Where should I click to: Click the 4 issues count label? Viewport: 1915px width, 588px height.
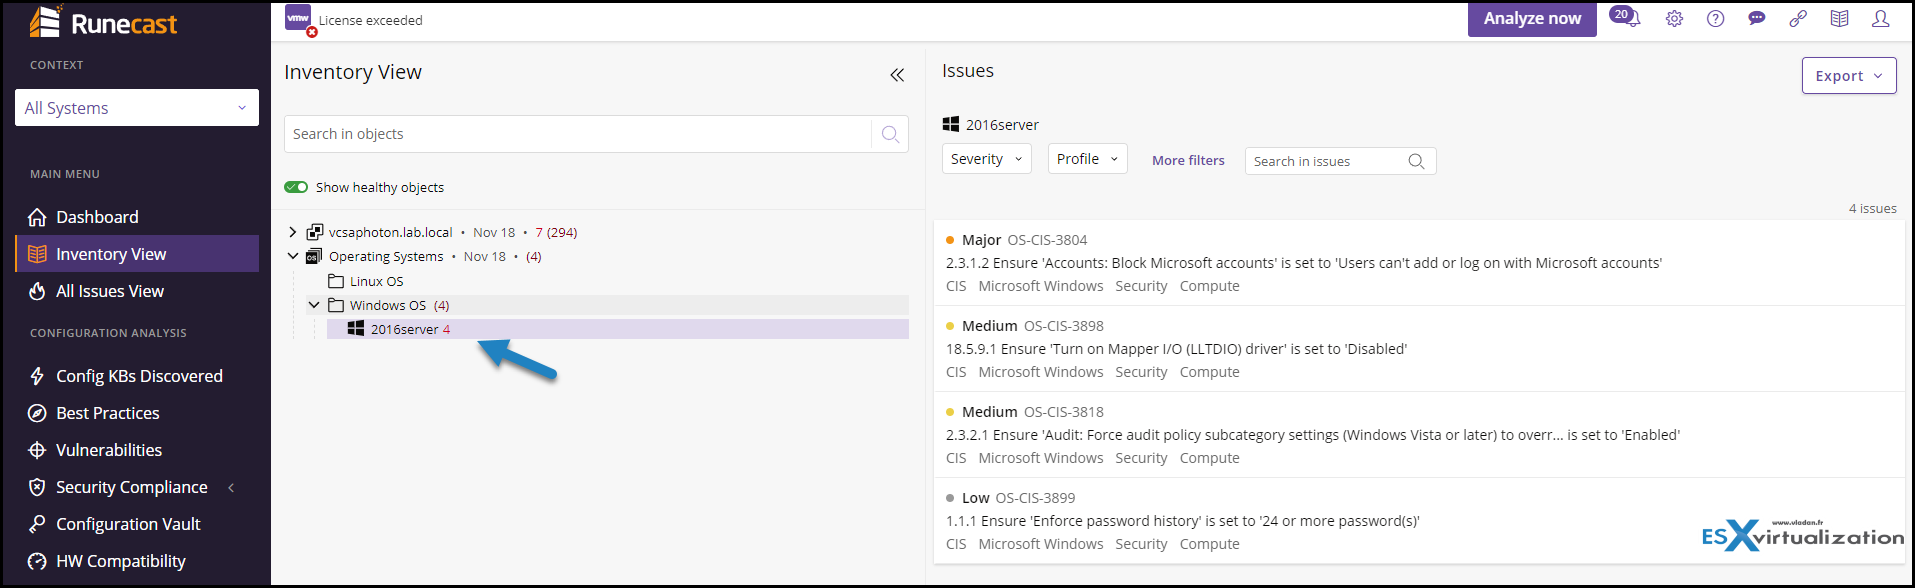(x=1873, y=208)
